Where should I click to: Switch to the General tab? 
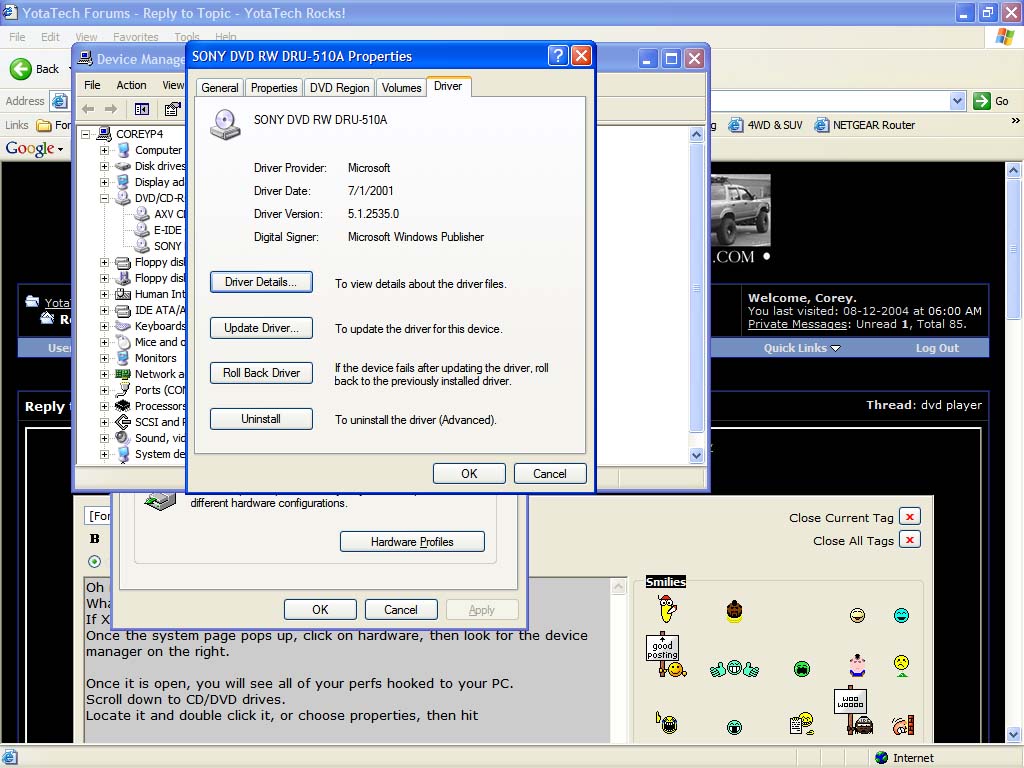point(219,88)
